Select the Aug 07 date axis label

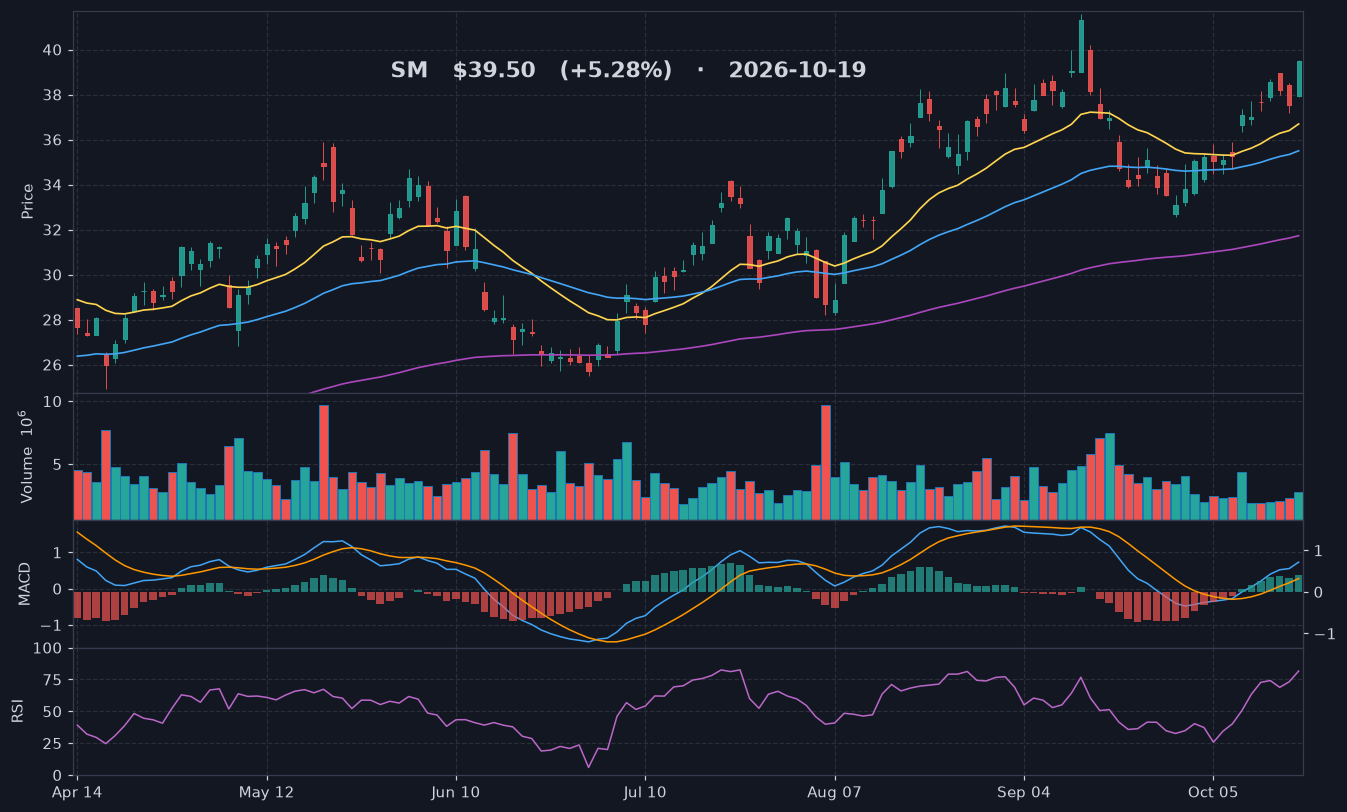(834, 792)
